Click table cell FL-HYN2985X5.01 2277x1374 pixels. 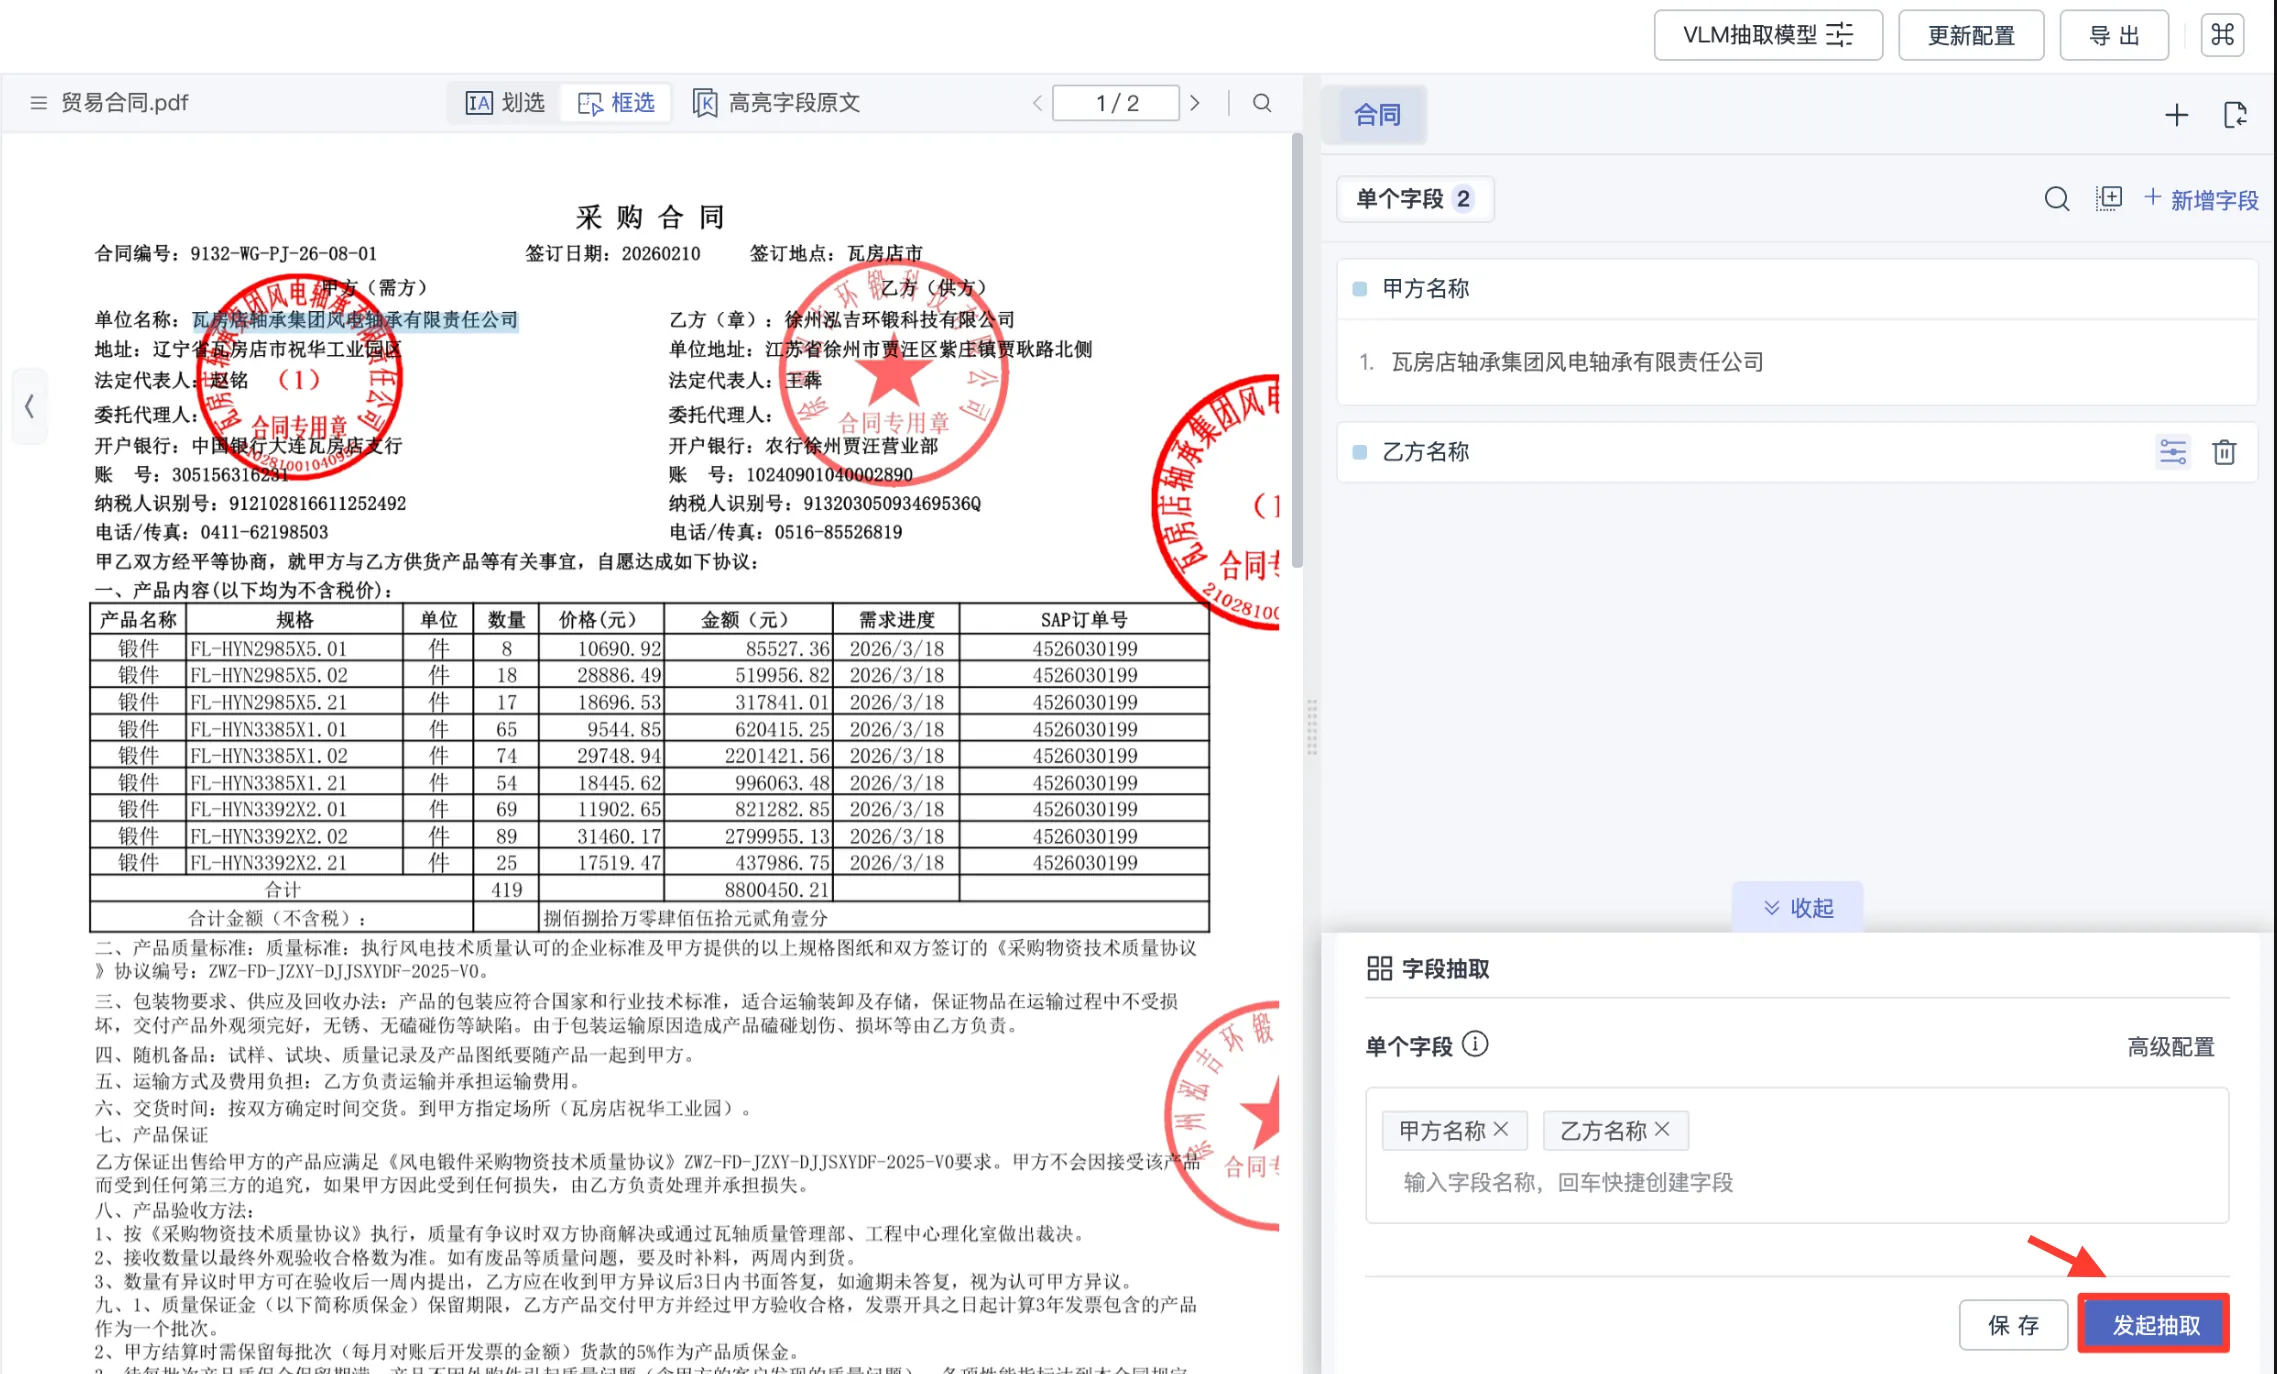(x=294, y=649)
